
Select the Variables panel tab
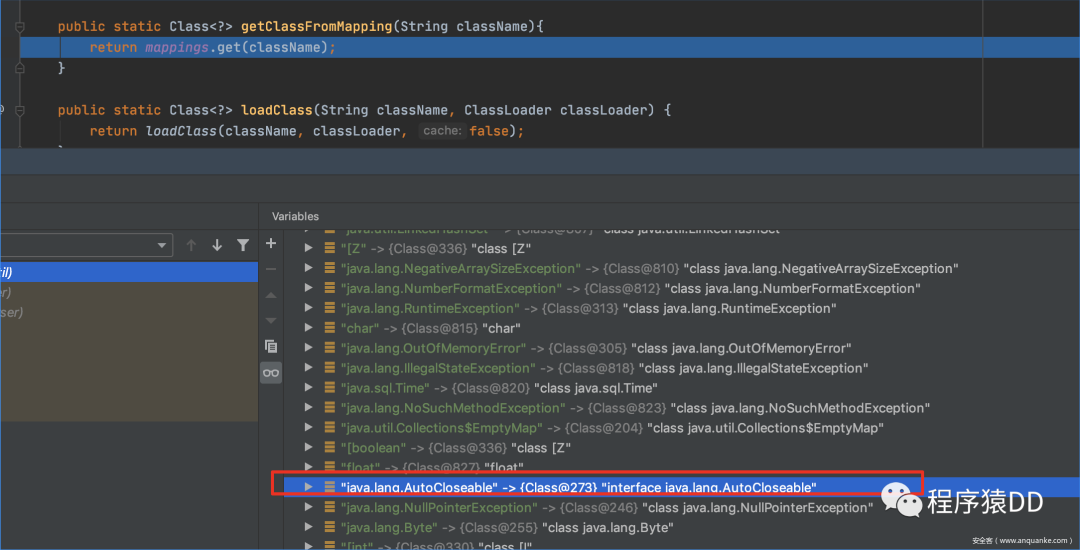tap(295, 216)
